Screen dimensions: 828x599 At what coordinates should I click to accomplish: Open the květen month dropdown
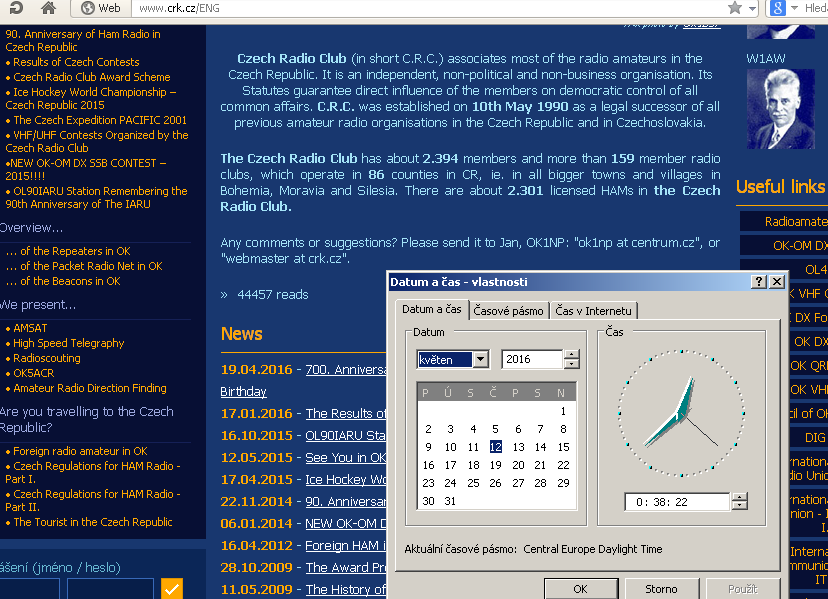click(x=481, y=360)
